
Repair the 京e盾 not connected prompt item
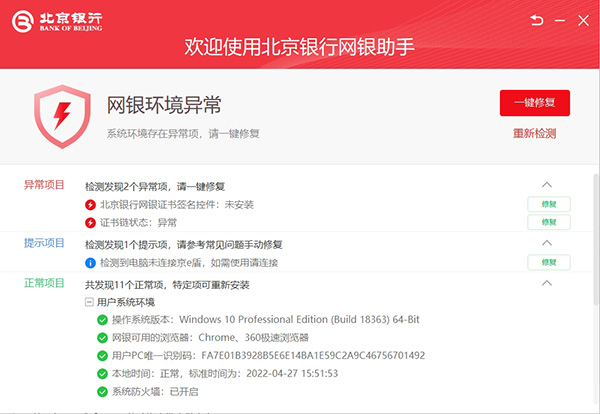click(549, 262)
